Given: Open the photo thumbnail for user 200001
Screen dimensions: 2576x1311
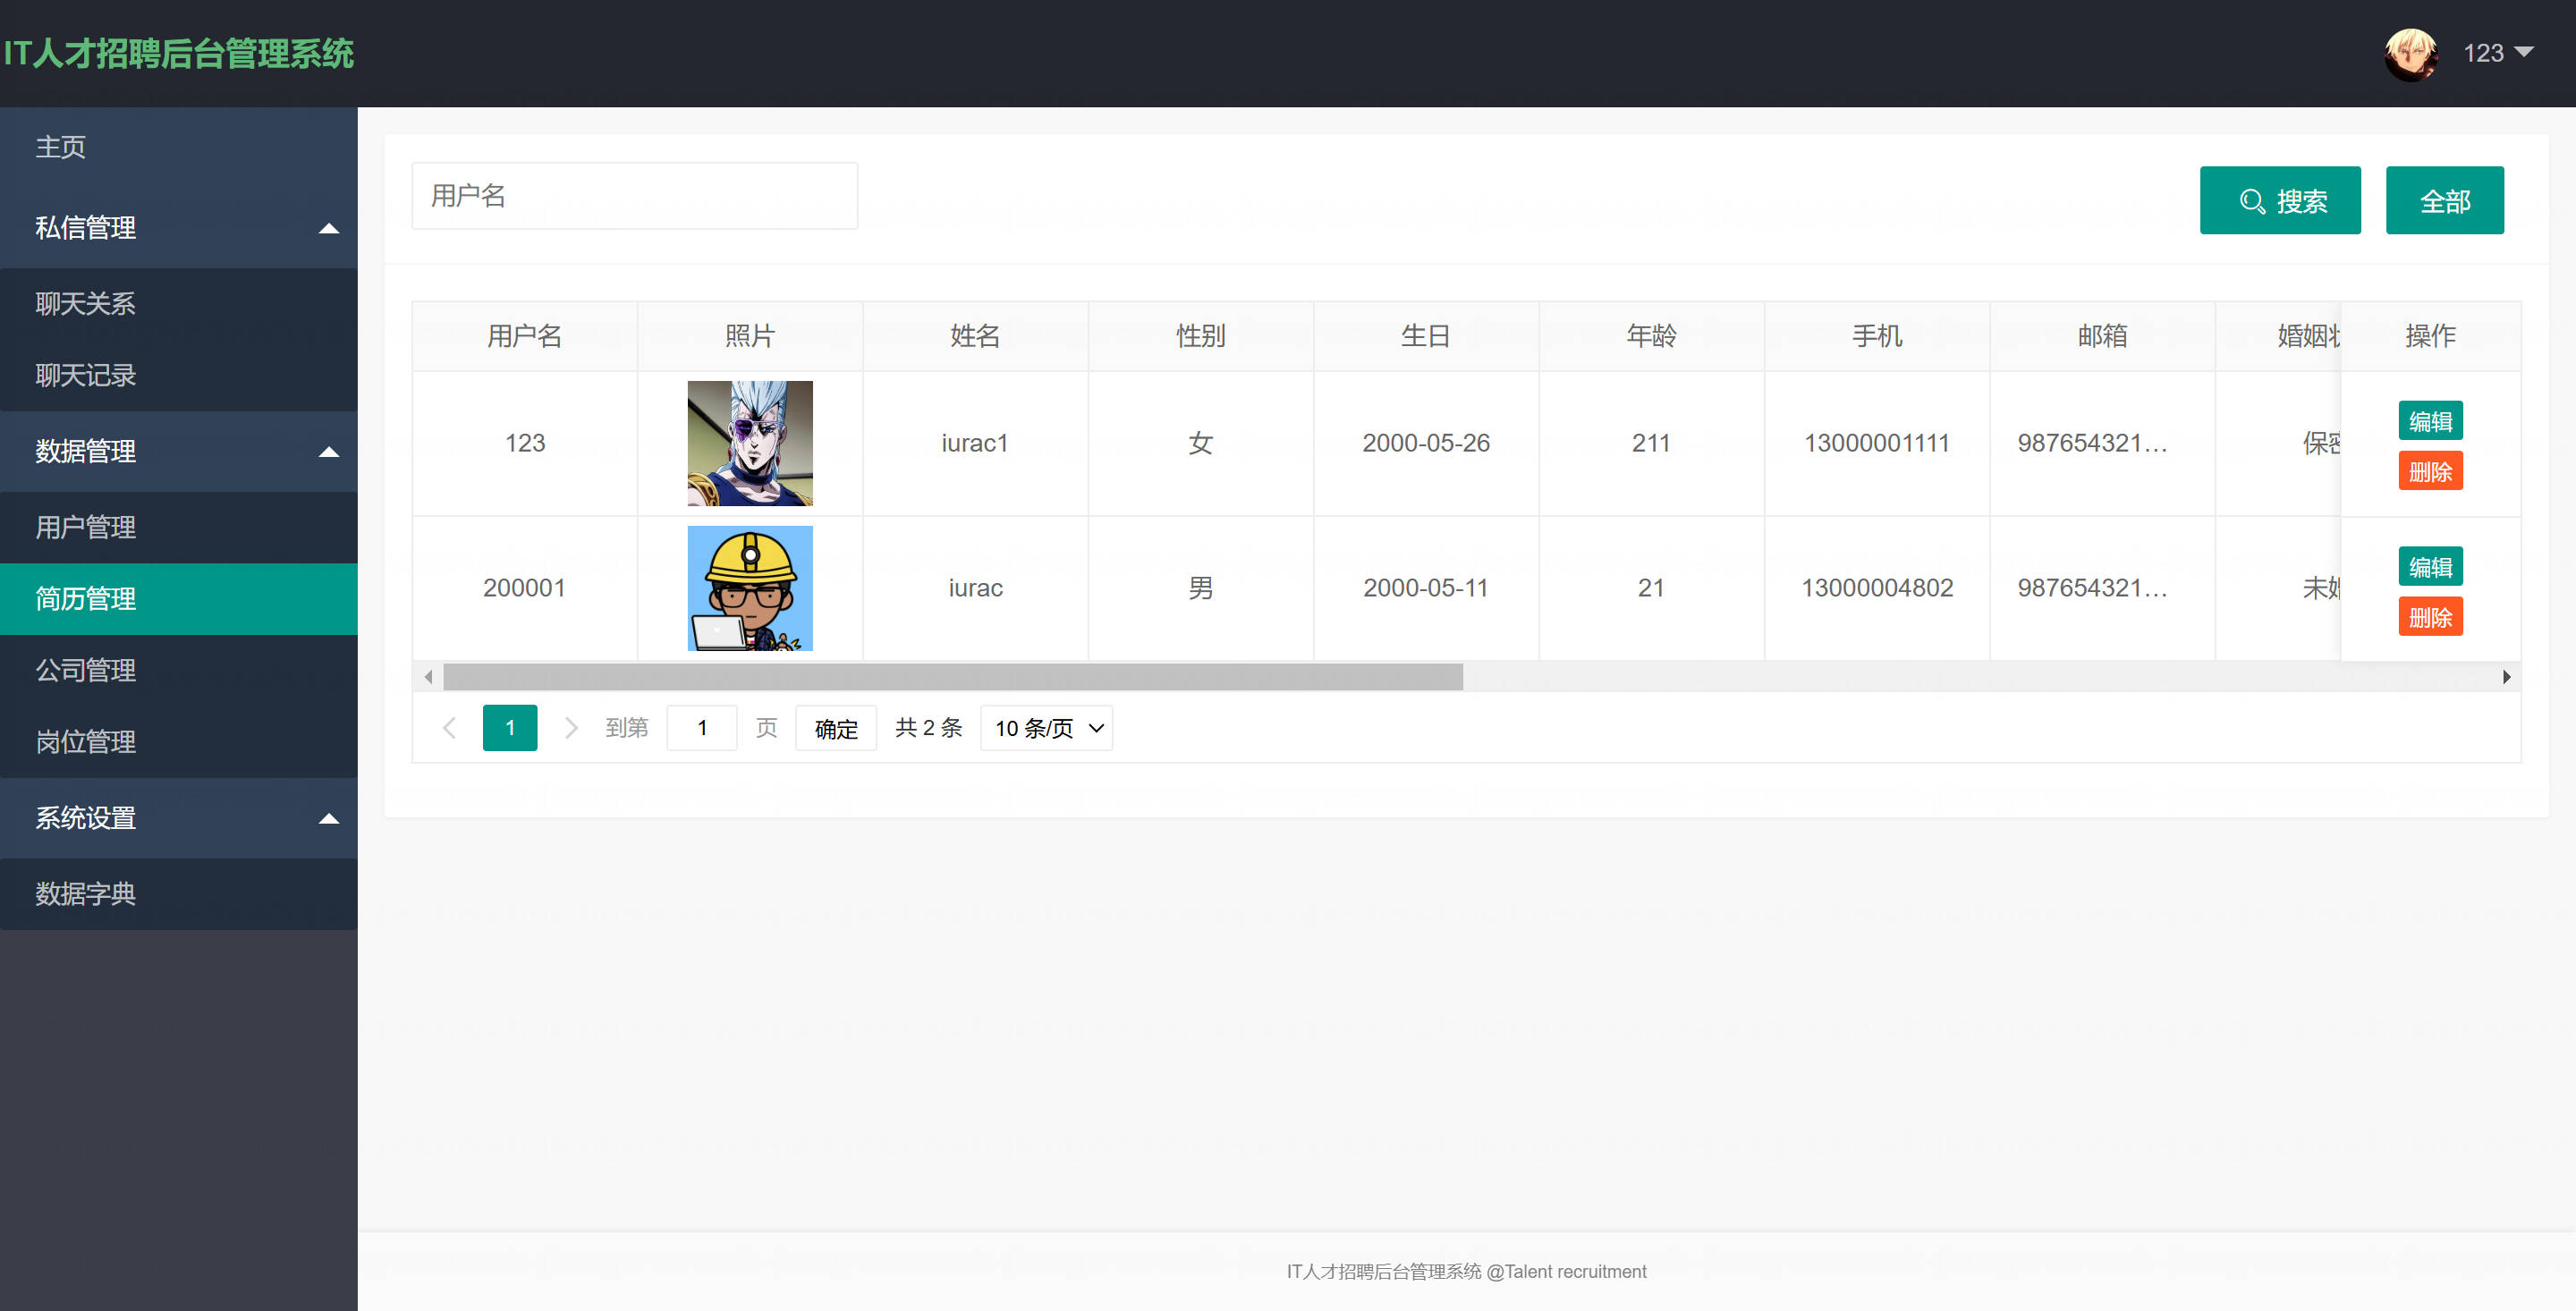Looking at the screenshot, I should click(x=750, y=588).
